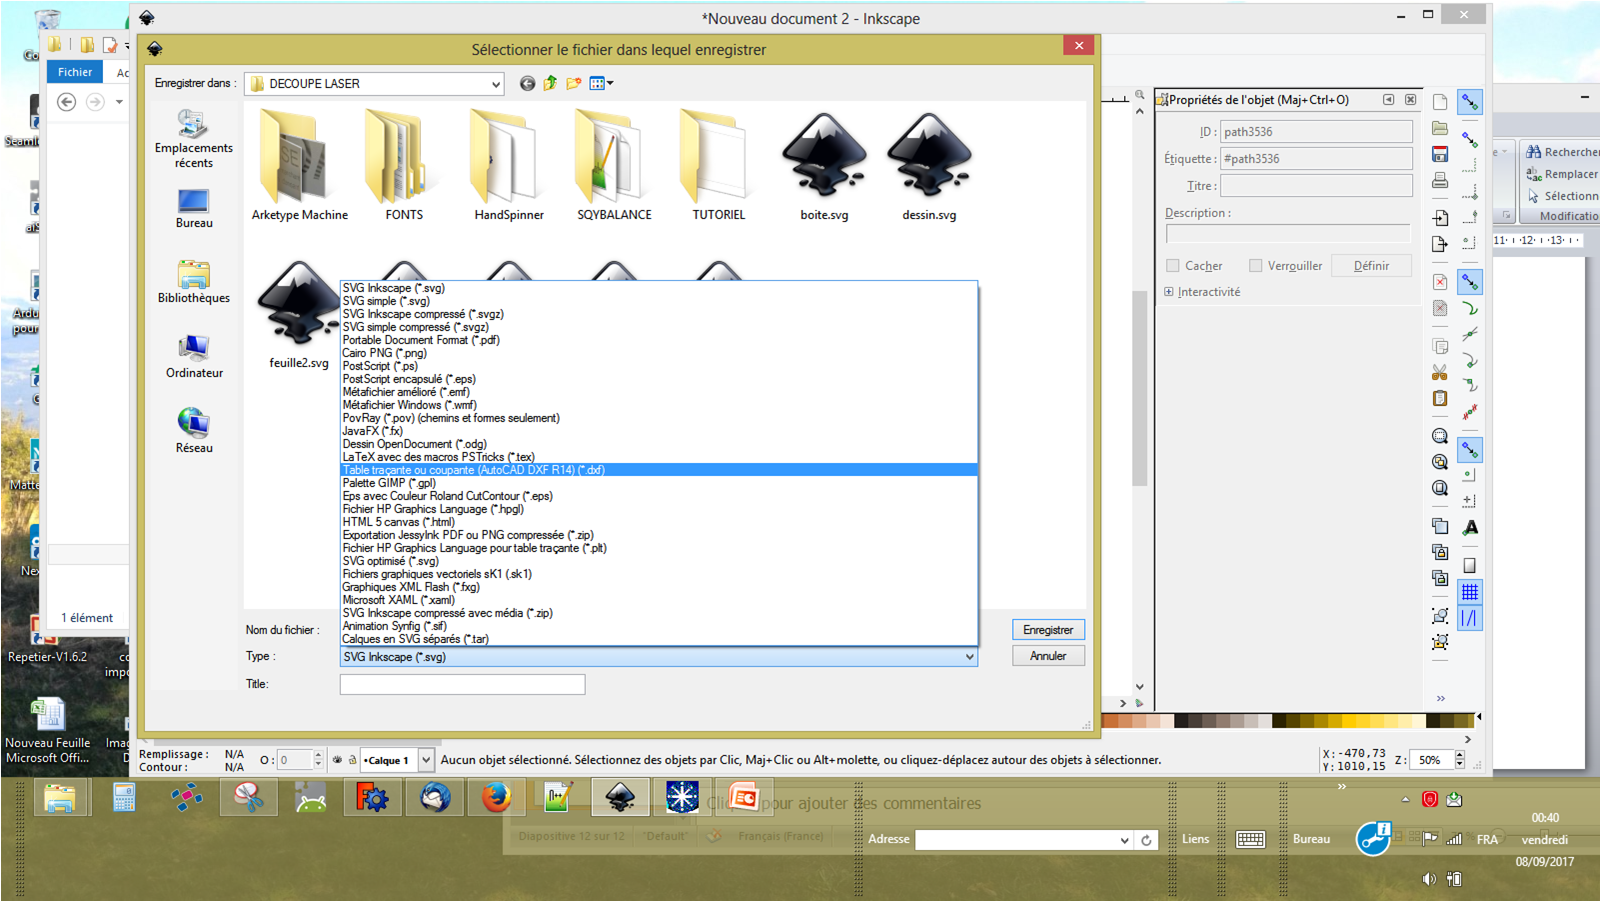Toggle layer lock icon beside Calque 1
This screenshot has height=902, width=1601.
click(x=352, y=760)
